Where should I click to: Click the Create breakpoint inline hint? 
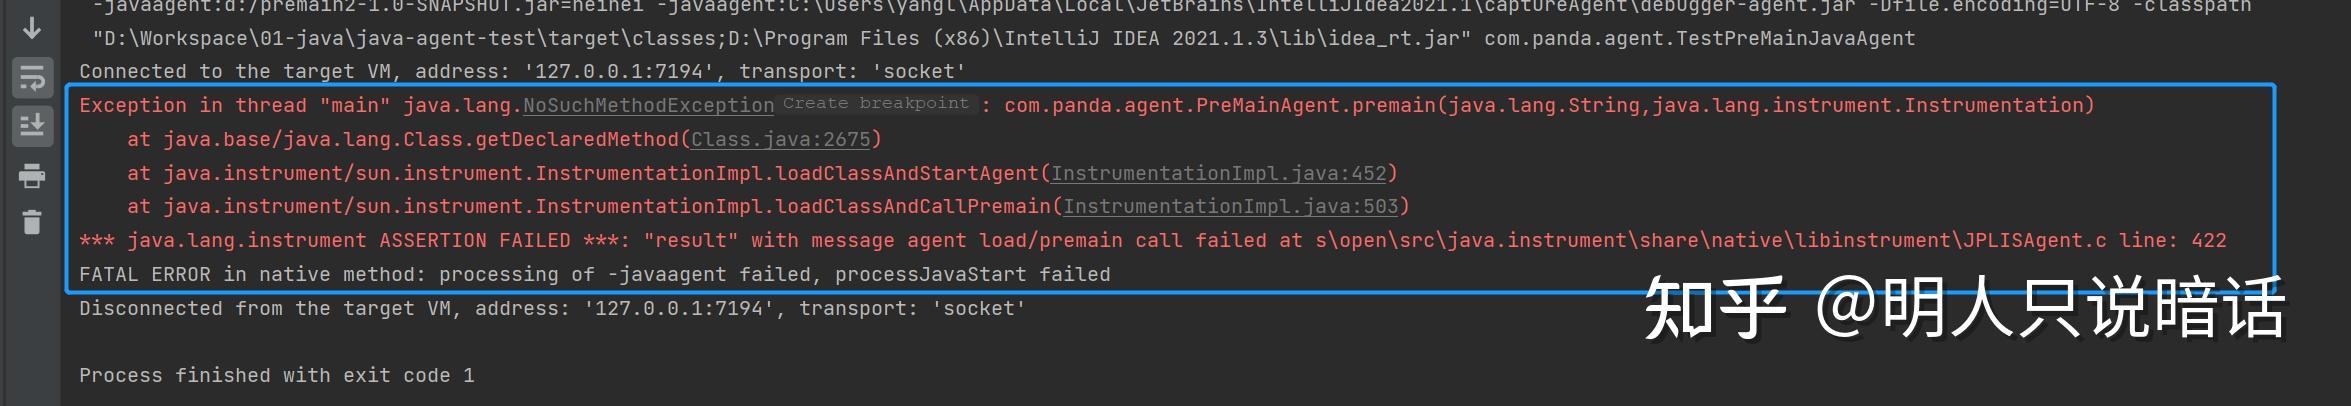875,104
